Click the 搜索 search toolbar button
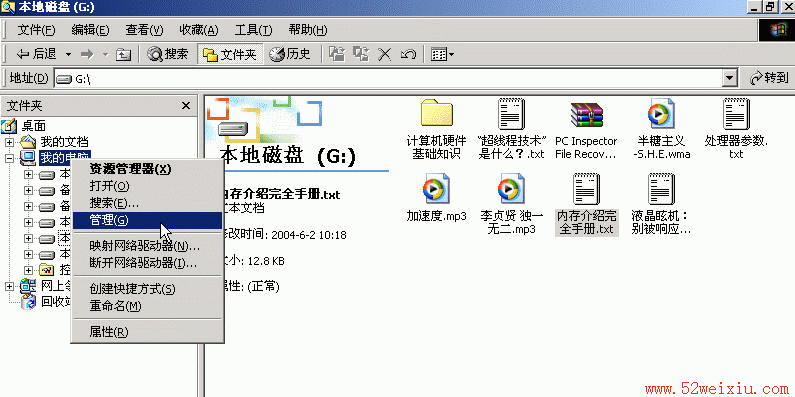The height and width of the screenshot is (397, 795). (x=168, y=54)
